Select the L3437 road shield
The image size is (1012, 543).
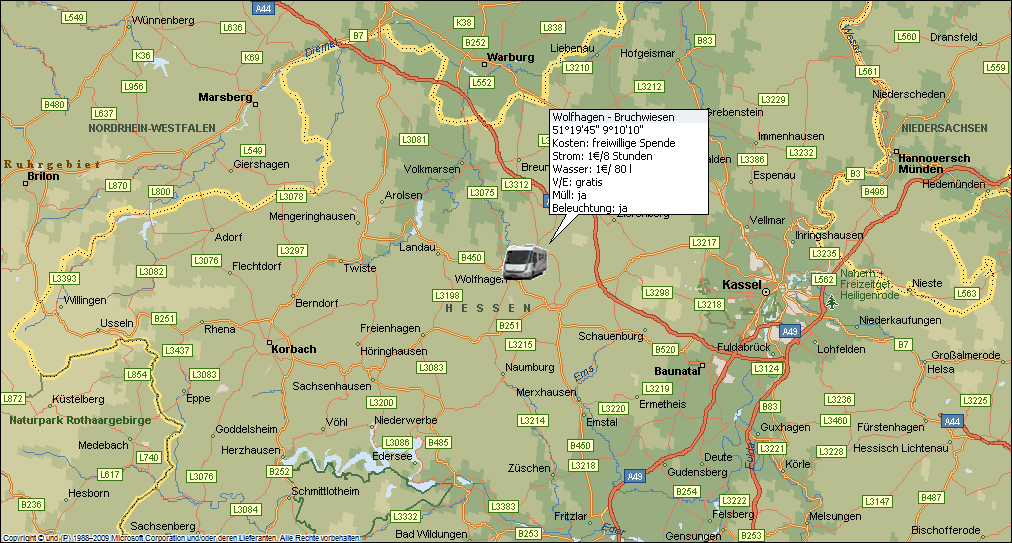pos(177,351)
